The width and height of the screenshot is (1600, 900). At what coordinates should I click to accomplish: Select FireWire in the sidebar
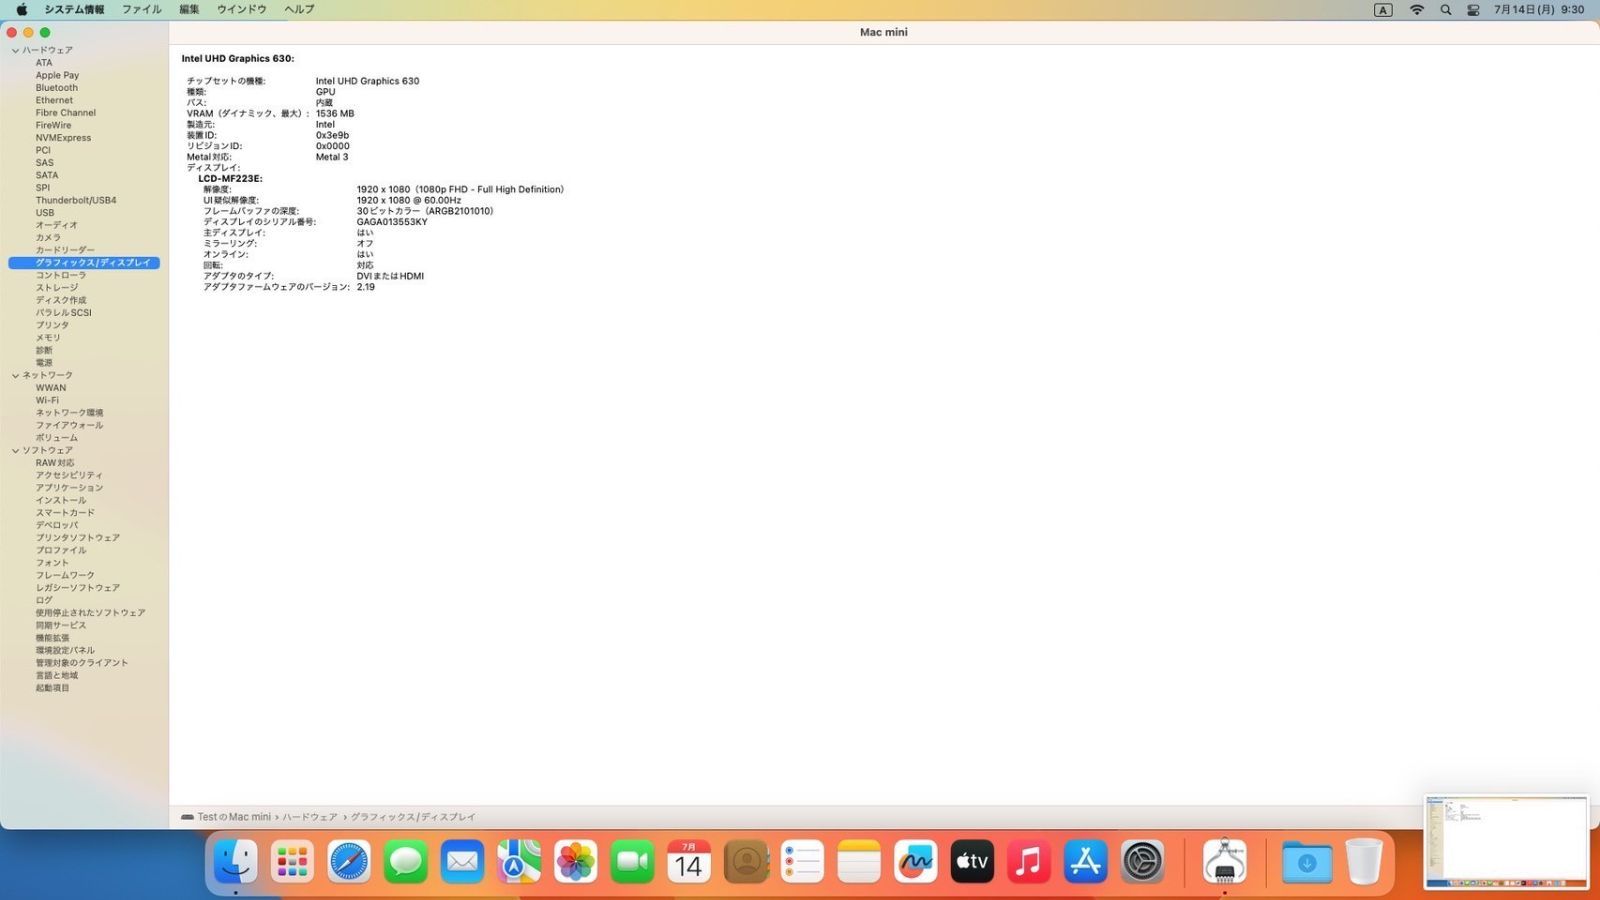53,125
